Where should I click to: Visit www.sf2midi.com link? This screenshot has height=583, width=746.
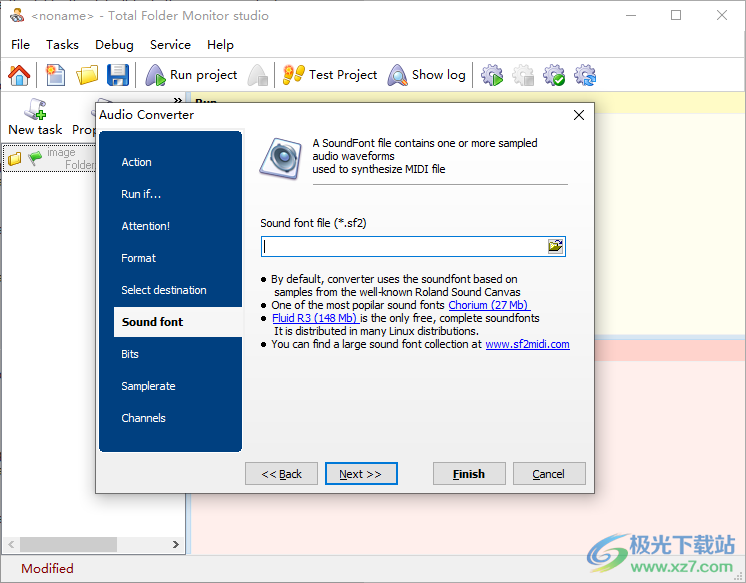coord(527,344)
